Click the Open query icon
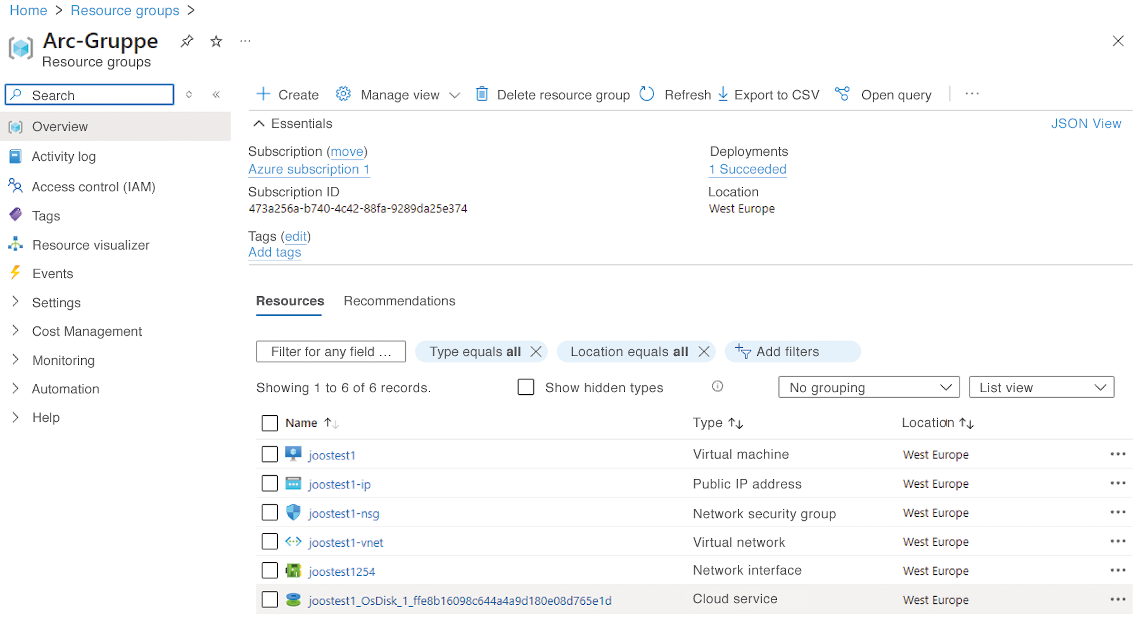Viewport: 1140px width, 626px height. [x=842, y=94]
